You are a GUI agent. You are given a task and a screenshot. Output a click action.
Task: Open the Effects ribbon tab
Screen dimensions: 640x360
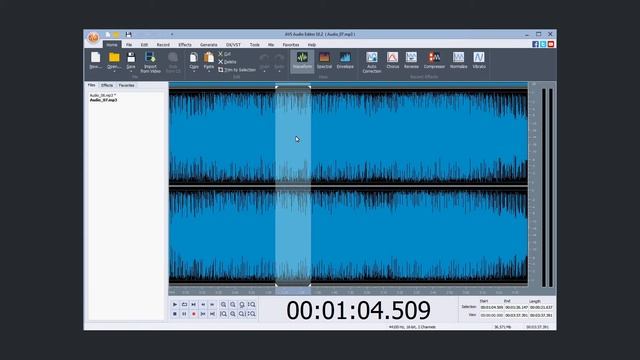pos(185,44)
